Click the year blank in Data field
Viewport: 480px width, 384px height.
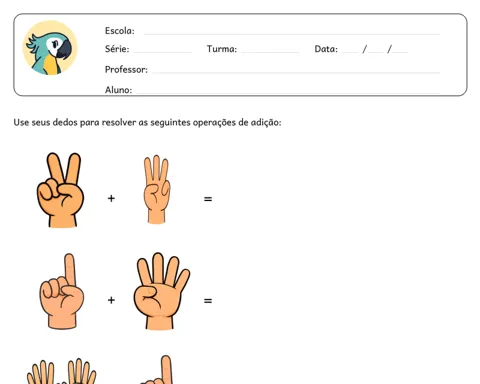(x=400, y=52)
